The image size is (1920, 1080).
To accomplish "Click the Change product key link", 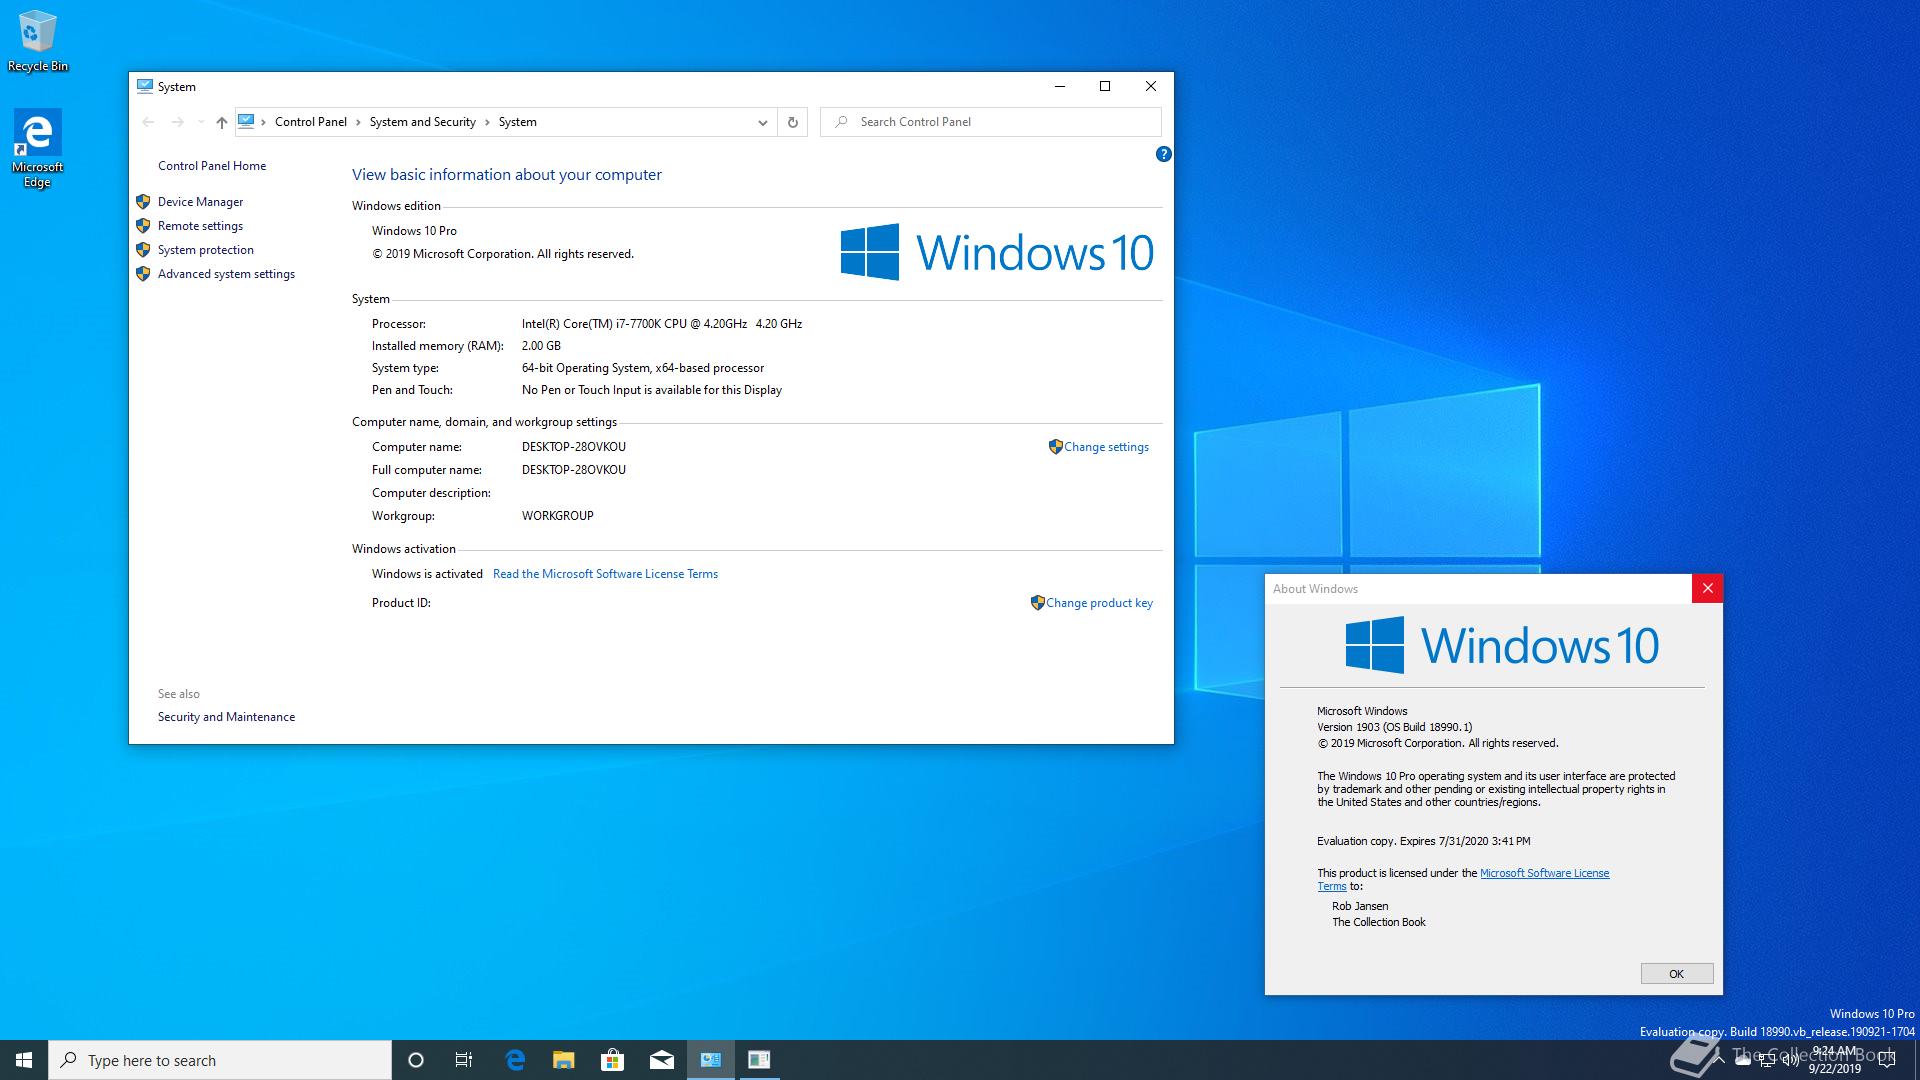I will pos(1099,603).
